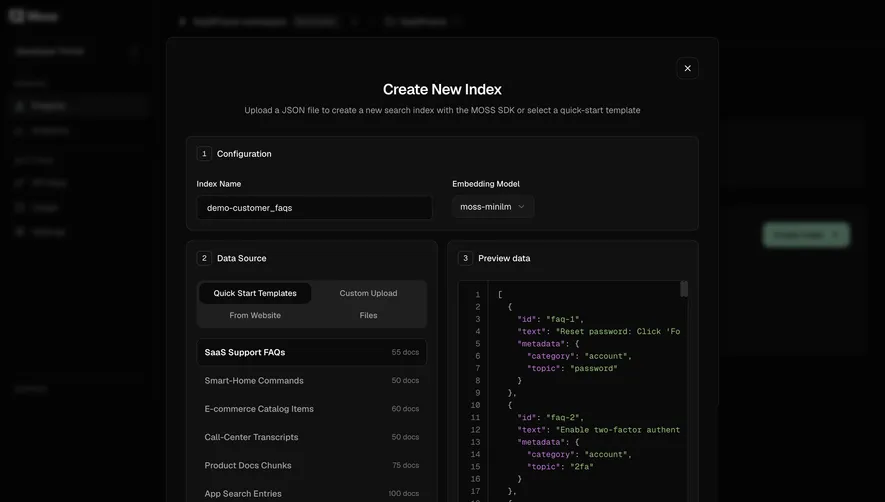Click the "faq-2" id line in preview
Image resolution: width=885 pixels, height=502 pixels.
point(550,417)
